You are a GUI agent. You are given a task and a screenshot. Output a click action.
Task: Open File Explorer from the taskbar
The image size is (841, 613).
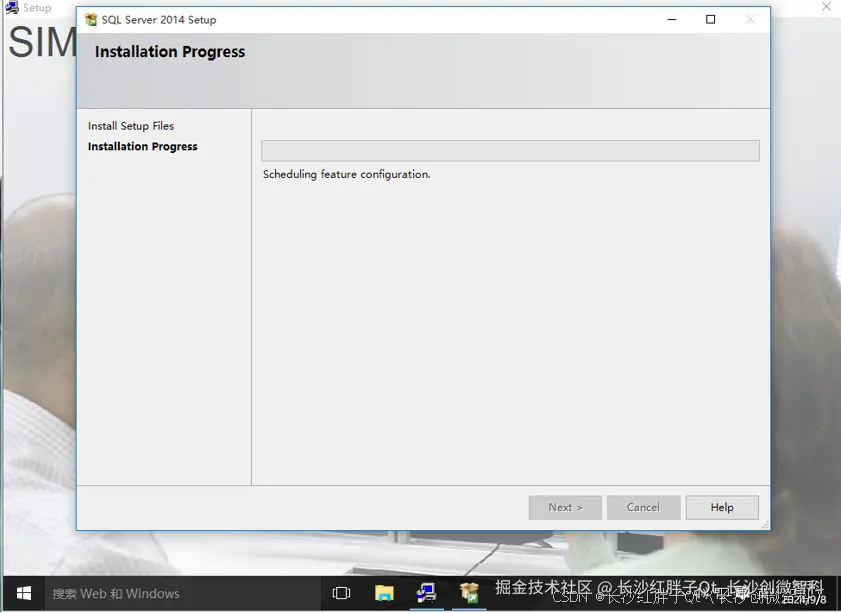coord(384,593)
